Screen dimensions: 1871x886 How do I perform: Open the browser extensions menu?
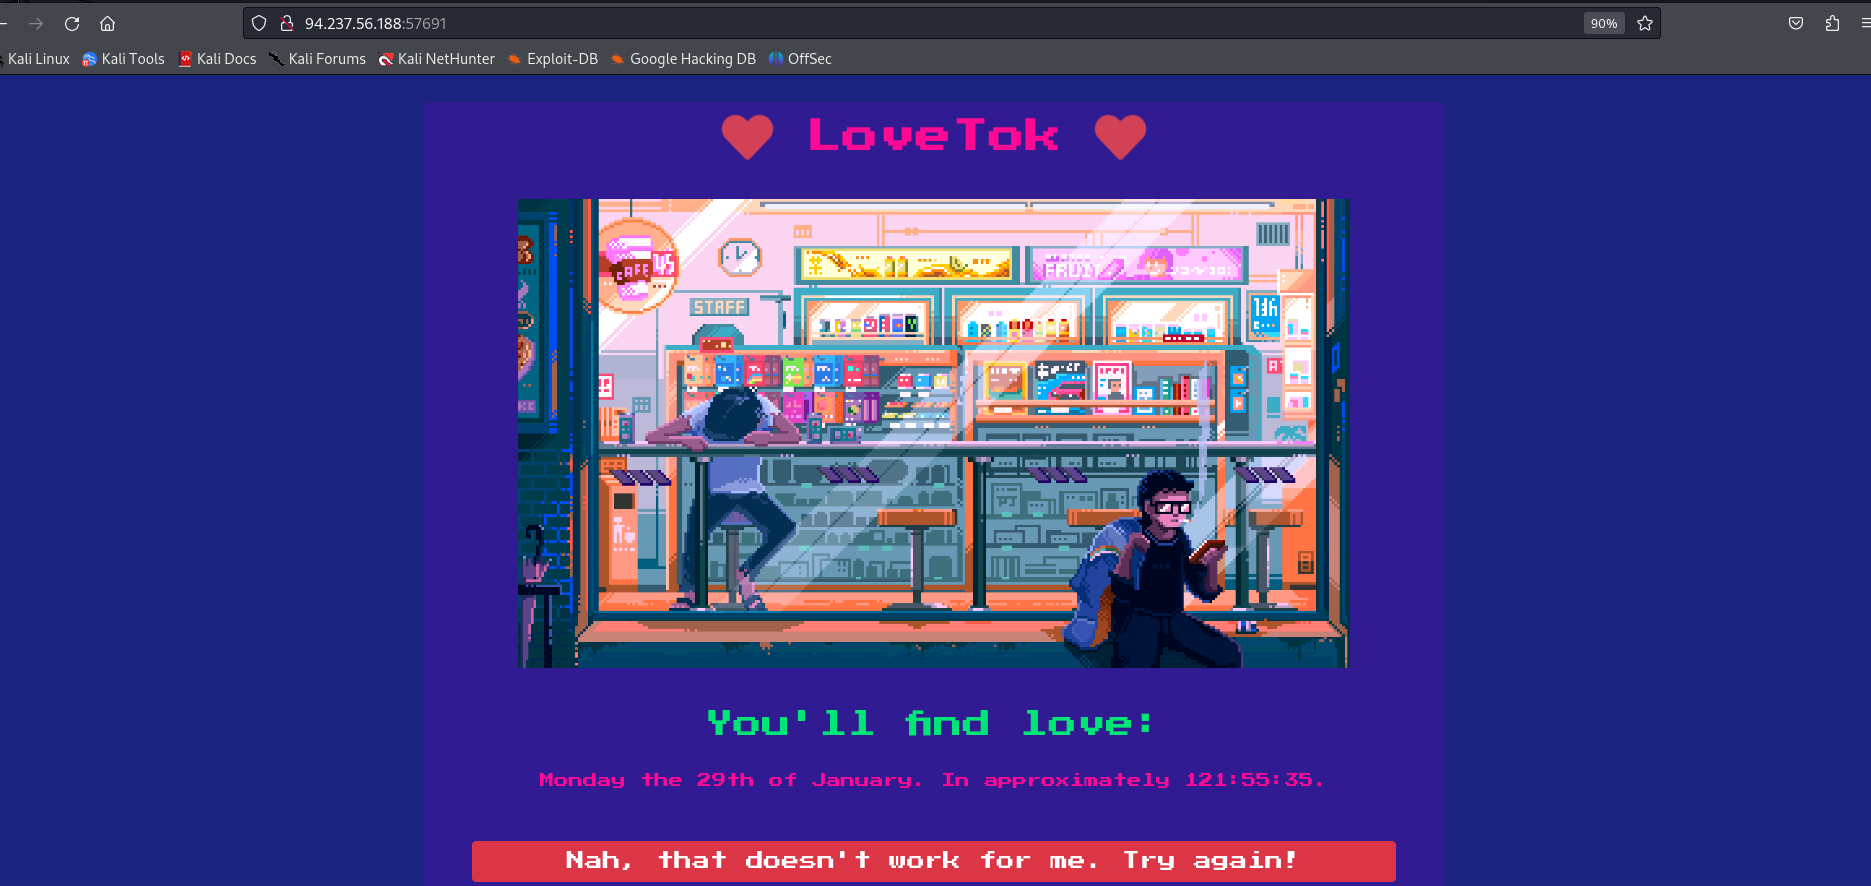tap(1832, 23)
